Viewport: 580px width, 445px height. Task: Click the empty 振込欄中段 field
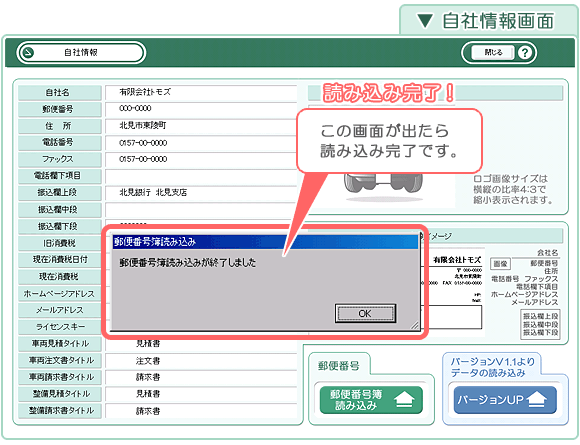[x=201, y=210]
